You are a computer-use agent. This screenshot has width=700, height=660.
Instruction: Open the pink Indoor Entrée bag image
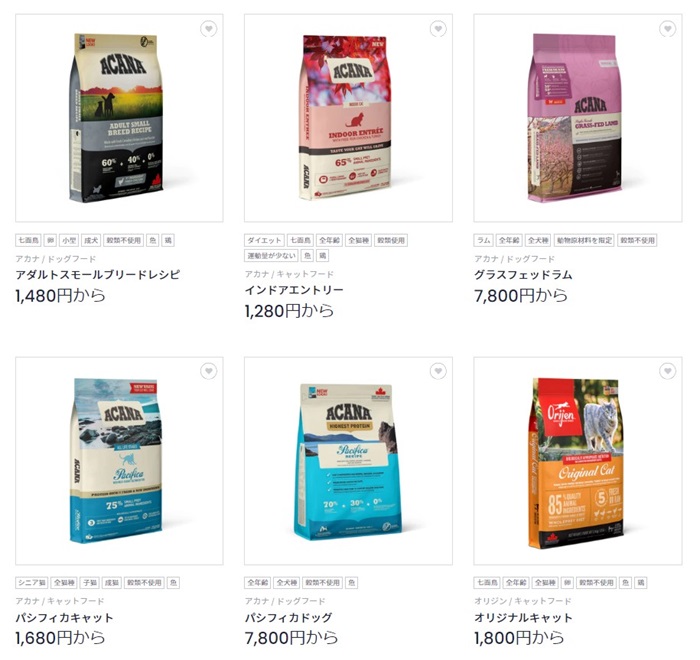click(x=345, y=118)
